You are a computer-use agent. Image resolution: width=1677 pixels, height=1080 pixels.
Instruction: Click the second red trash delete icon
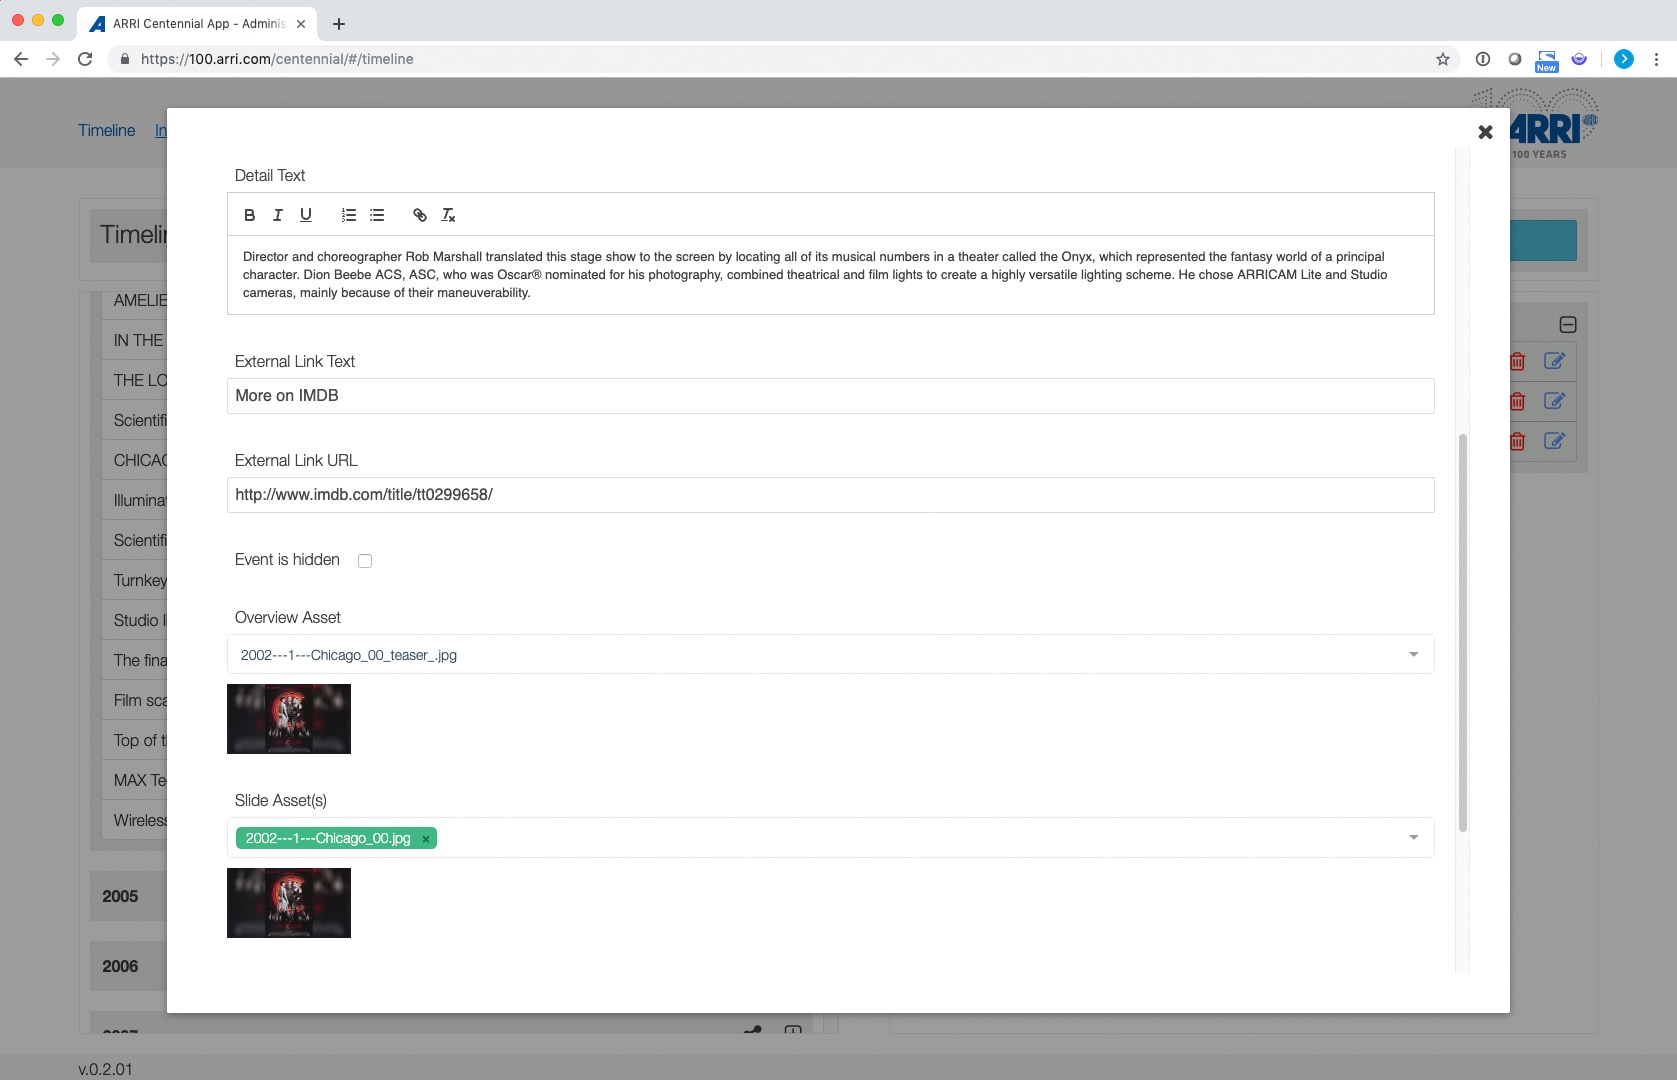click(1517, 401)
